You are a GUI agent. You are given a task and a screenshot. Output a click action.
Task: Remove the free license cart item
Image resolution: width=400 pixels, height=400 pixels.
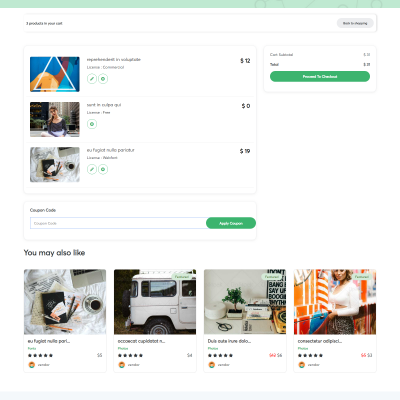(x=92, y=124)
